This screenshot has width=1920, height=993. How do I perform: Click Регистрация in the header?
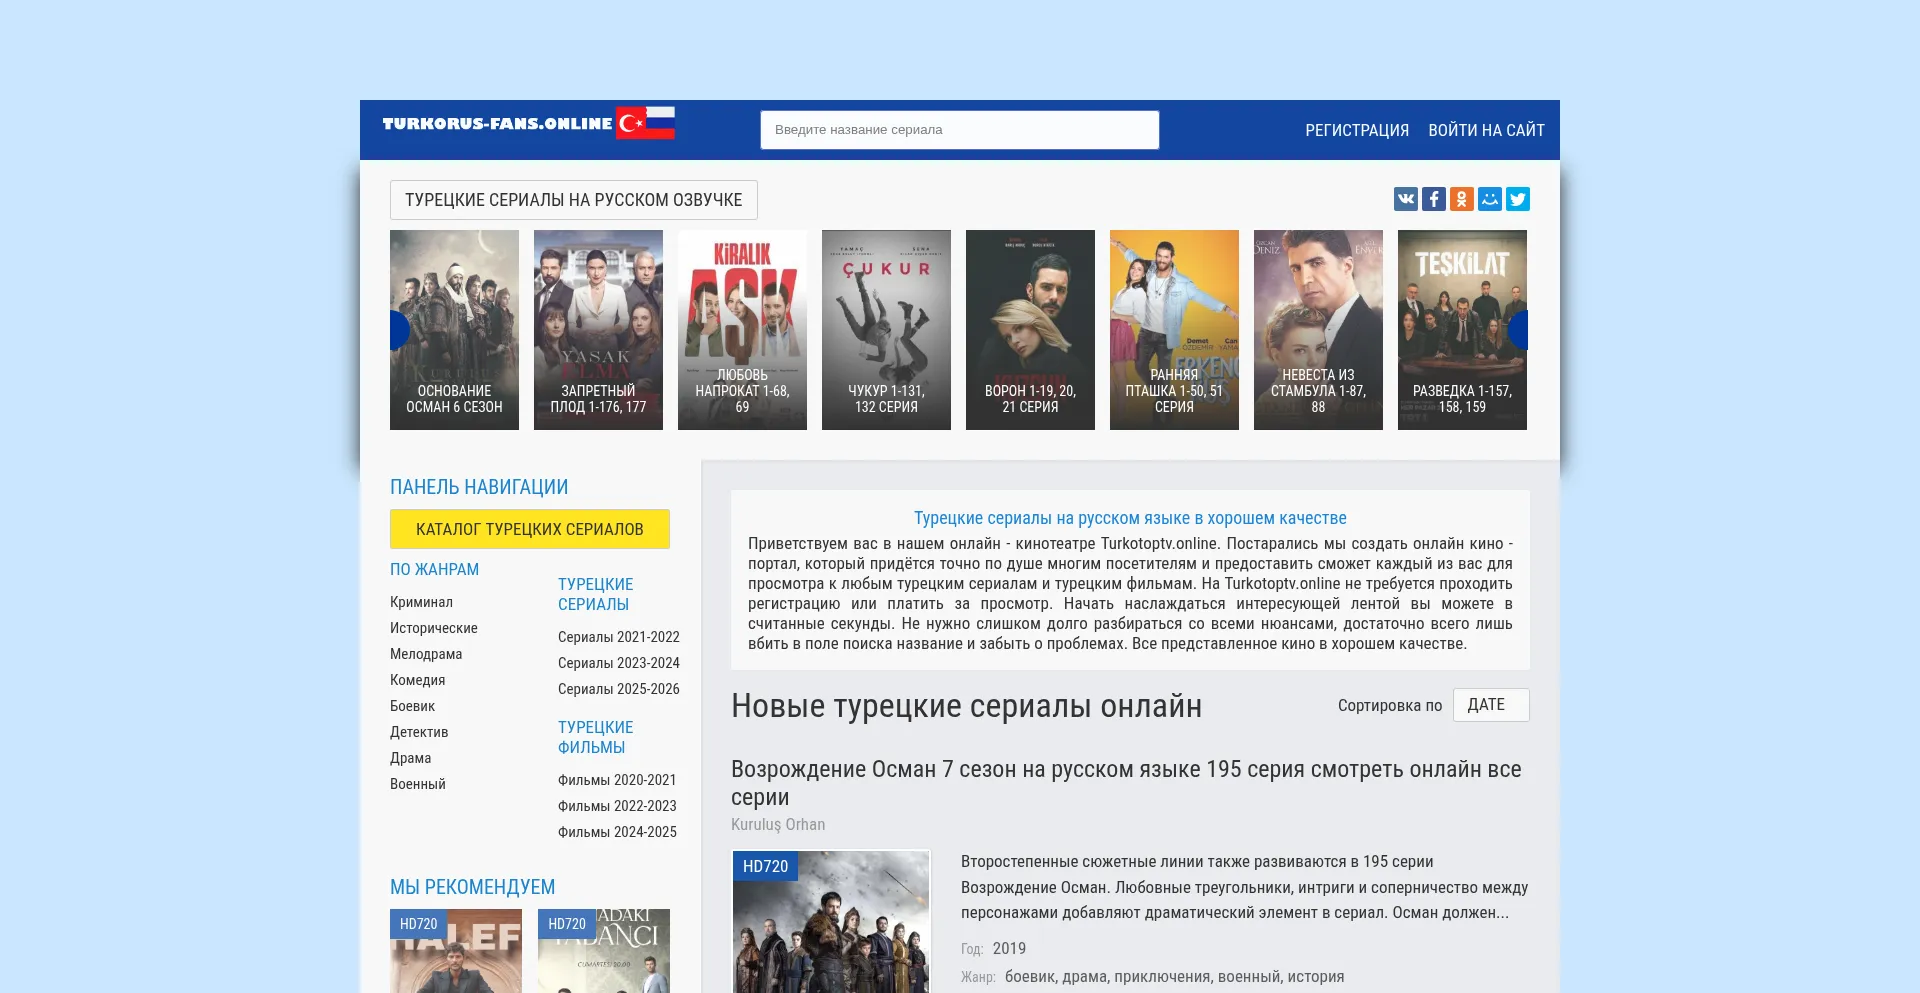click(x=1356, y=131)
